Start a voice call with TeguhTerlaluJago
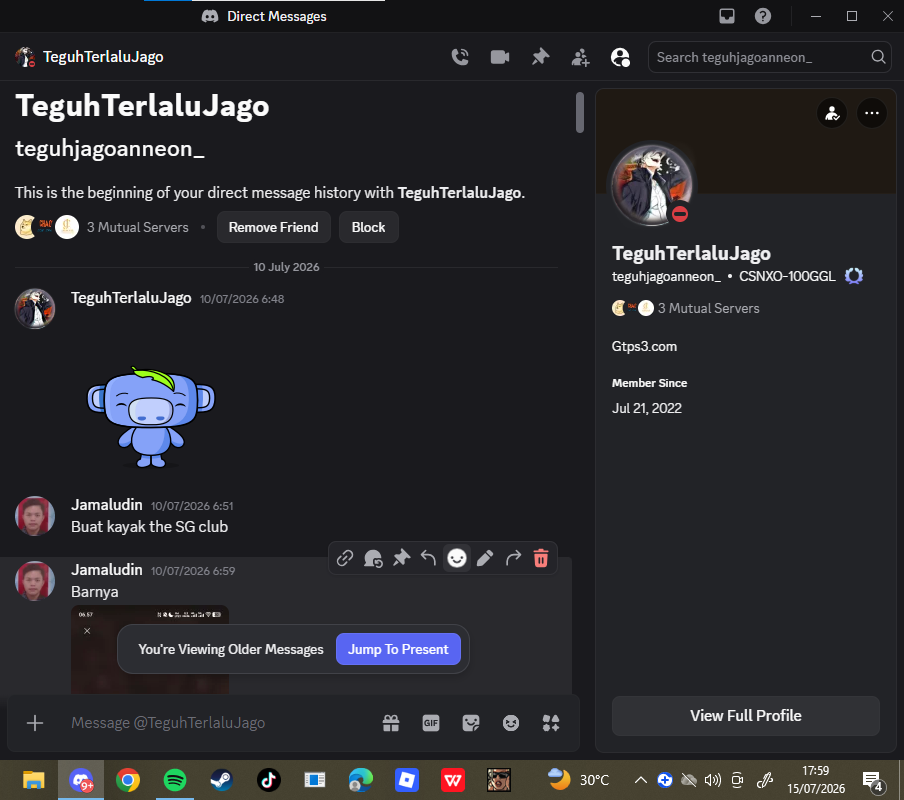This screenshot has width=904, height=800. pos(459,57)
